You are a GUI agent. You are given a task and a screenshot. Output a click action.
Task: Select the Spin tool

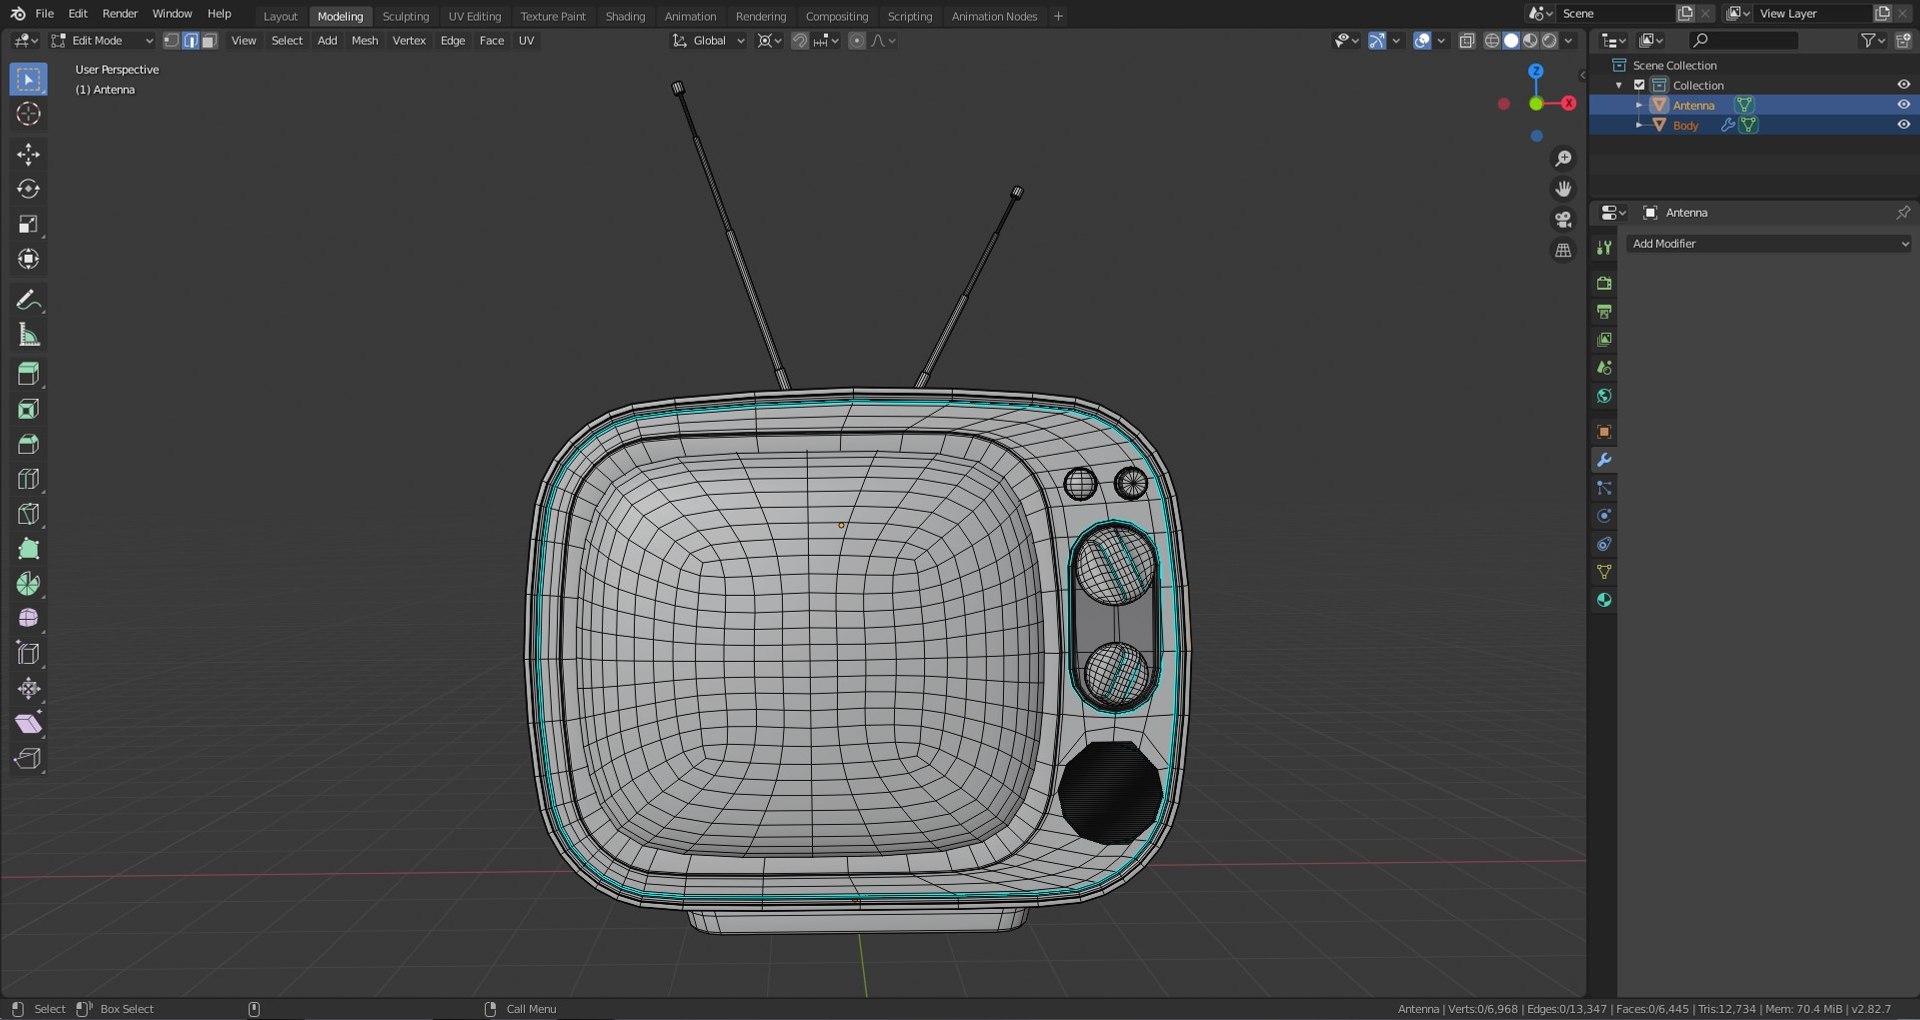click(28, 584)
